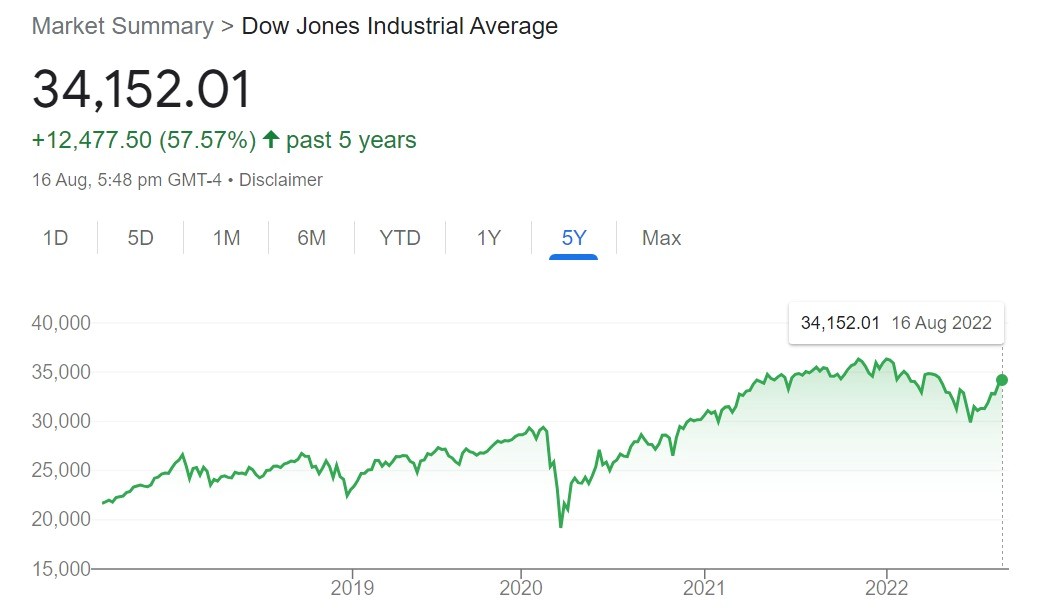Select the YTD tab
Image resolution: width=1060 pixels, height=613 pixels.
click(400, 238)
